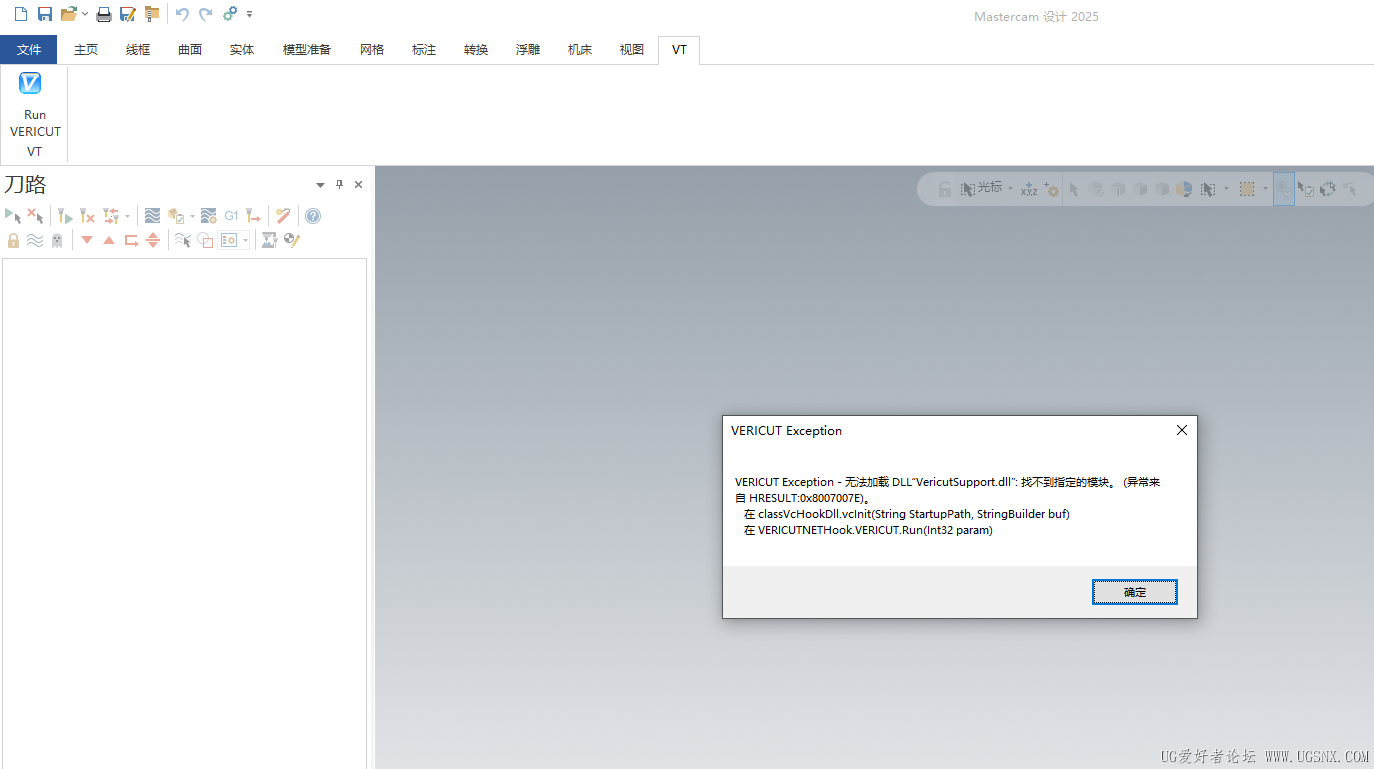The width and height of the screenshot is (1374, 769).
Task: Click the cursor-with-clipboard verify selection icon
Action: click(1306, 188)
